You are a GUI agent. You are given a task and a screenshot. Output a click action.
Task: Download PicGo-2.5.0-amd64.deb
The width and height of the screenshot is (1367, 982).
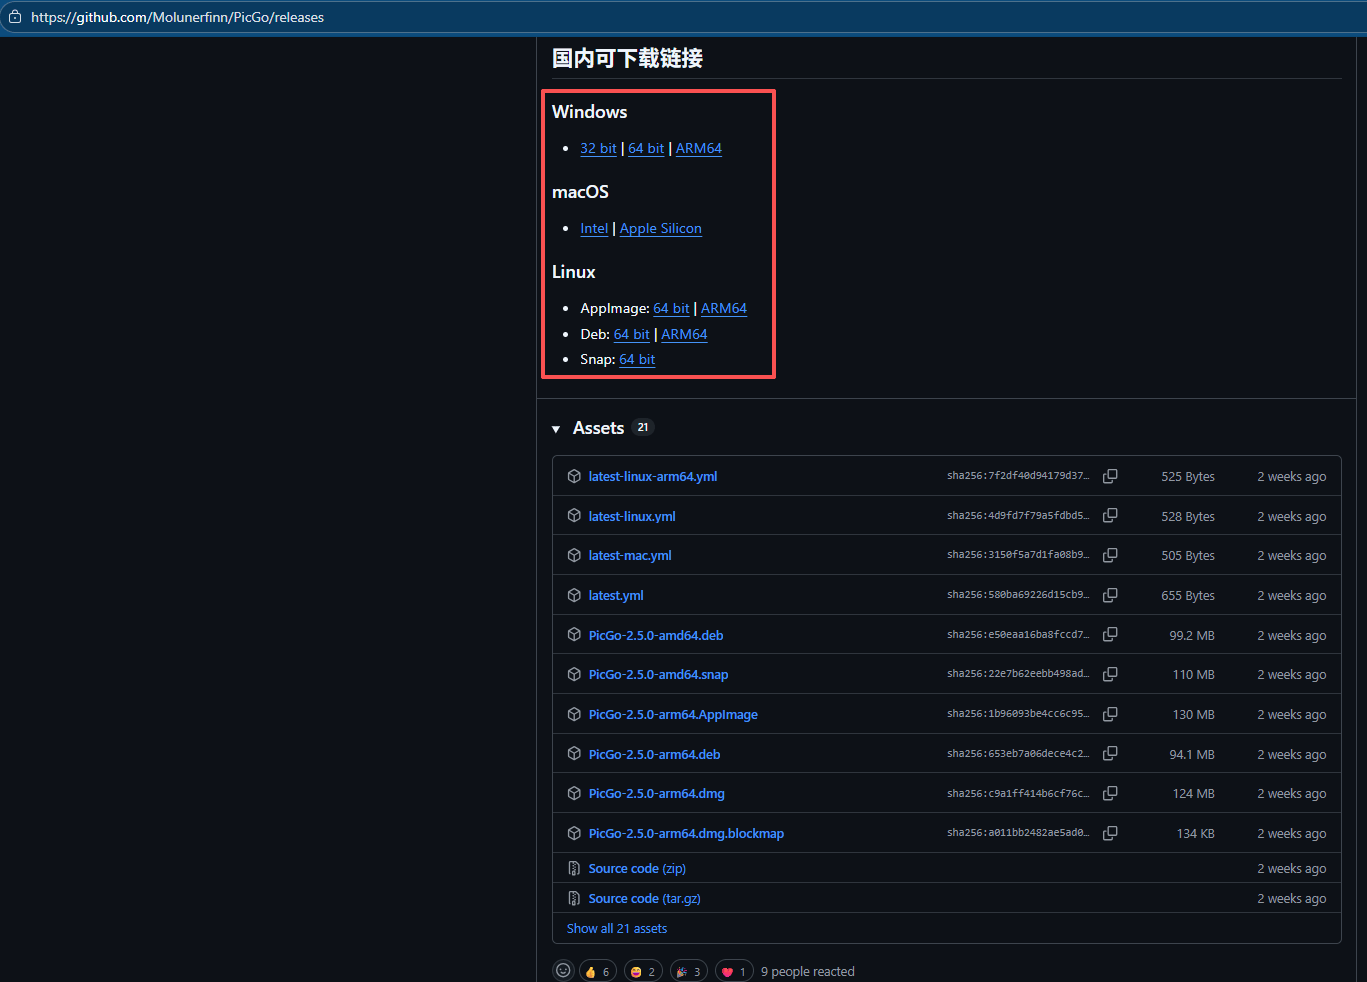656,635
